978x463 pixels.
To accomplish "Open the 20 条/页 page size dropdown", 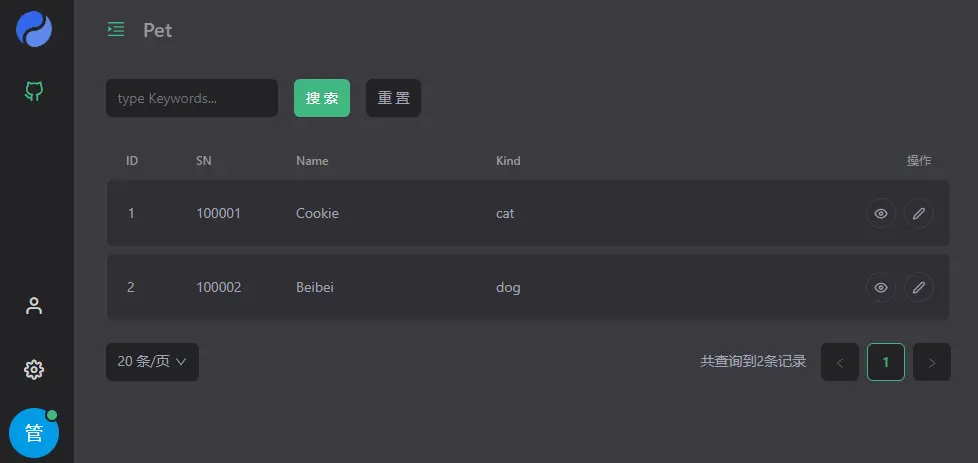I will [x=152, y=362].
